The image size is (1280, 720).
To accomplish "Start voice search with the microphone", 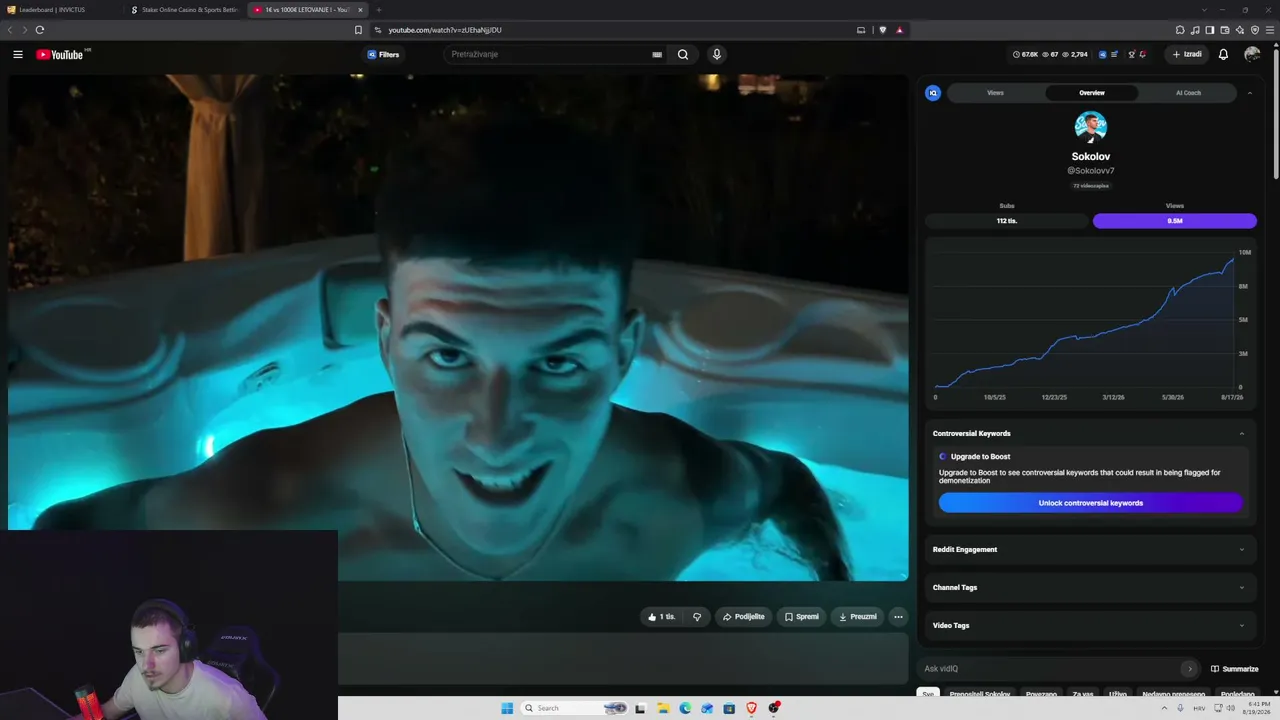I will point(716,54).
